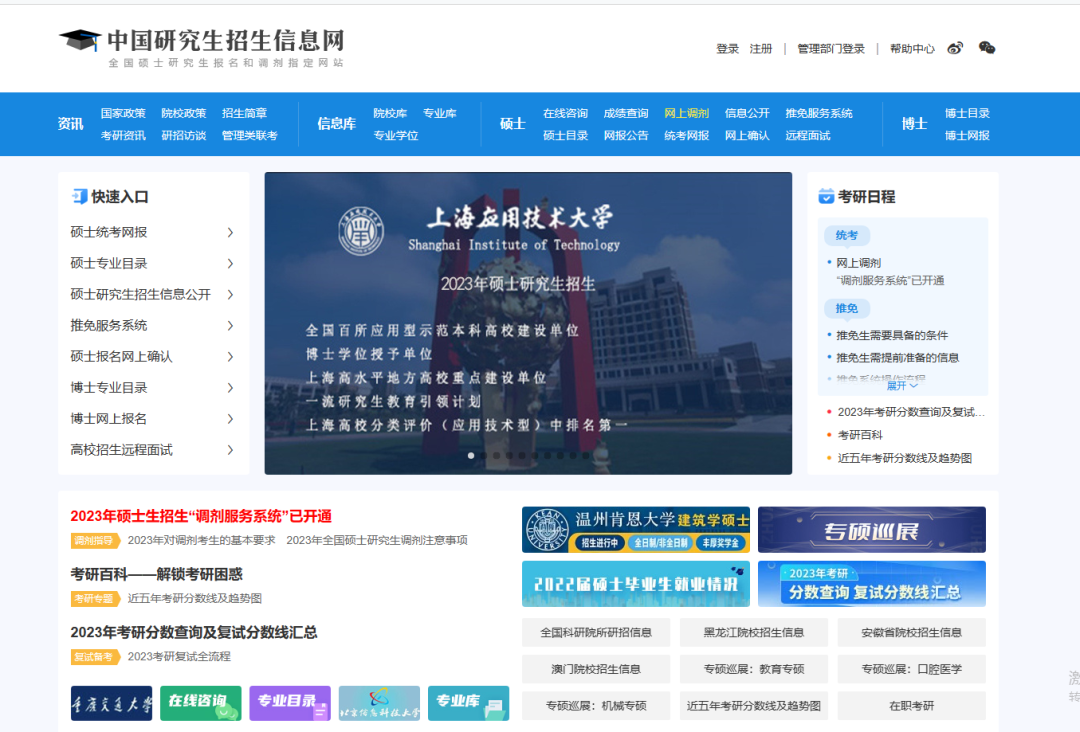Select the 推免 tag in schedule
The image size is (1080, 732).
coord(847,309)
